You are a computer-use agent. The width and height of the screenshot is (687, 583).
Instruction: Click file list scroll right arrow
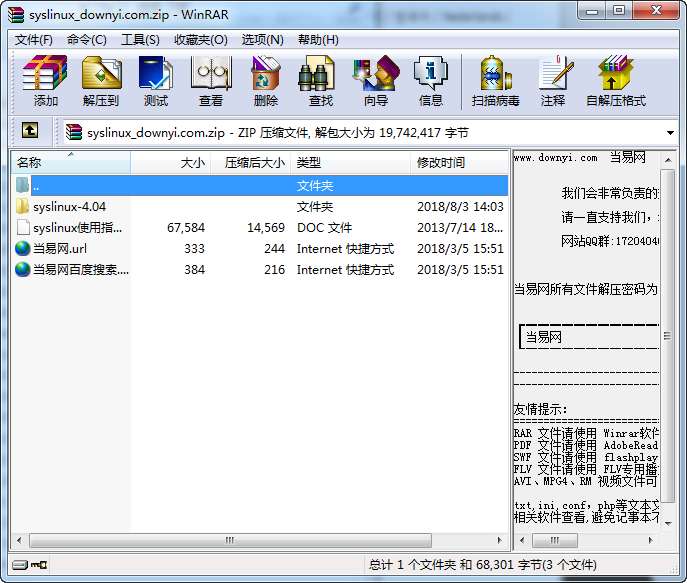point(499,540)
